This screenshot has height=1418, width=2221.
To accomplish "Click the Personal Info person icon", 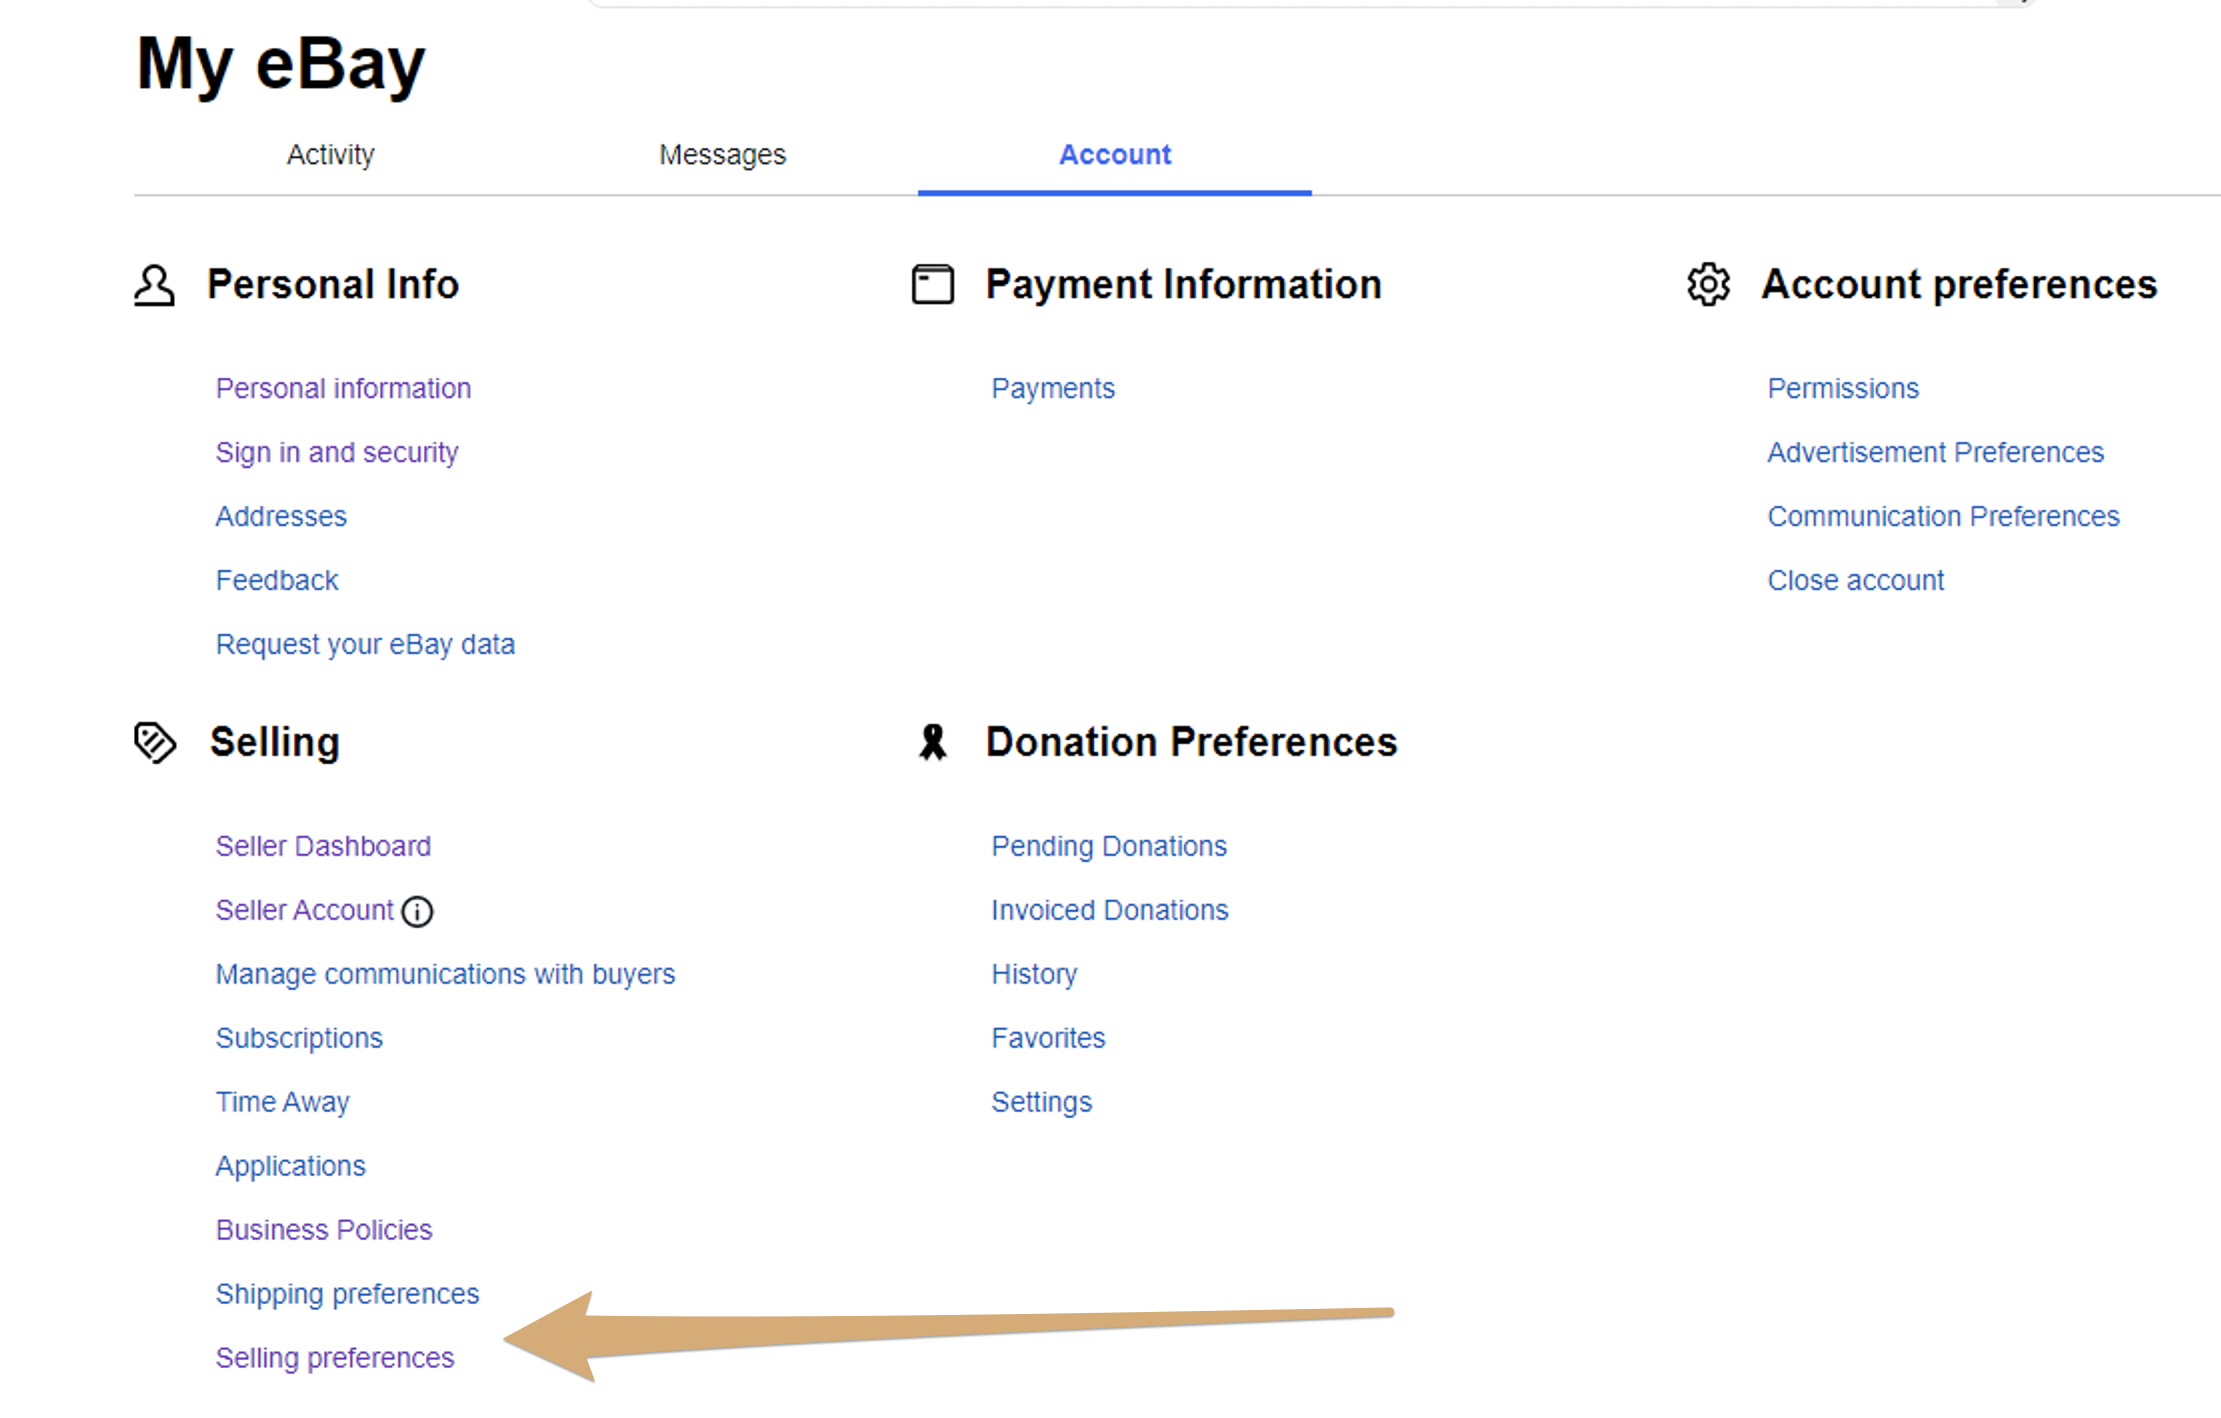I will (154, 285).
